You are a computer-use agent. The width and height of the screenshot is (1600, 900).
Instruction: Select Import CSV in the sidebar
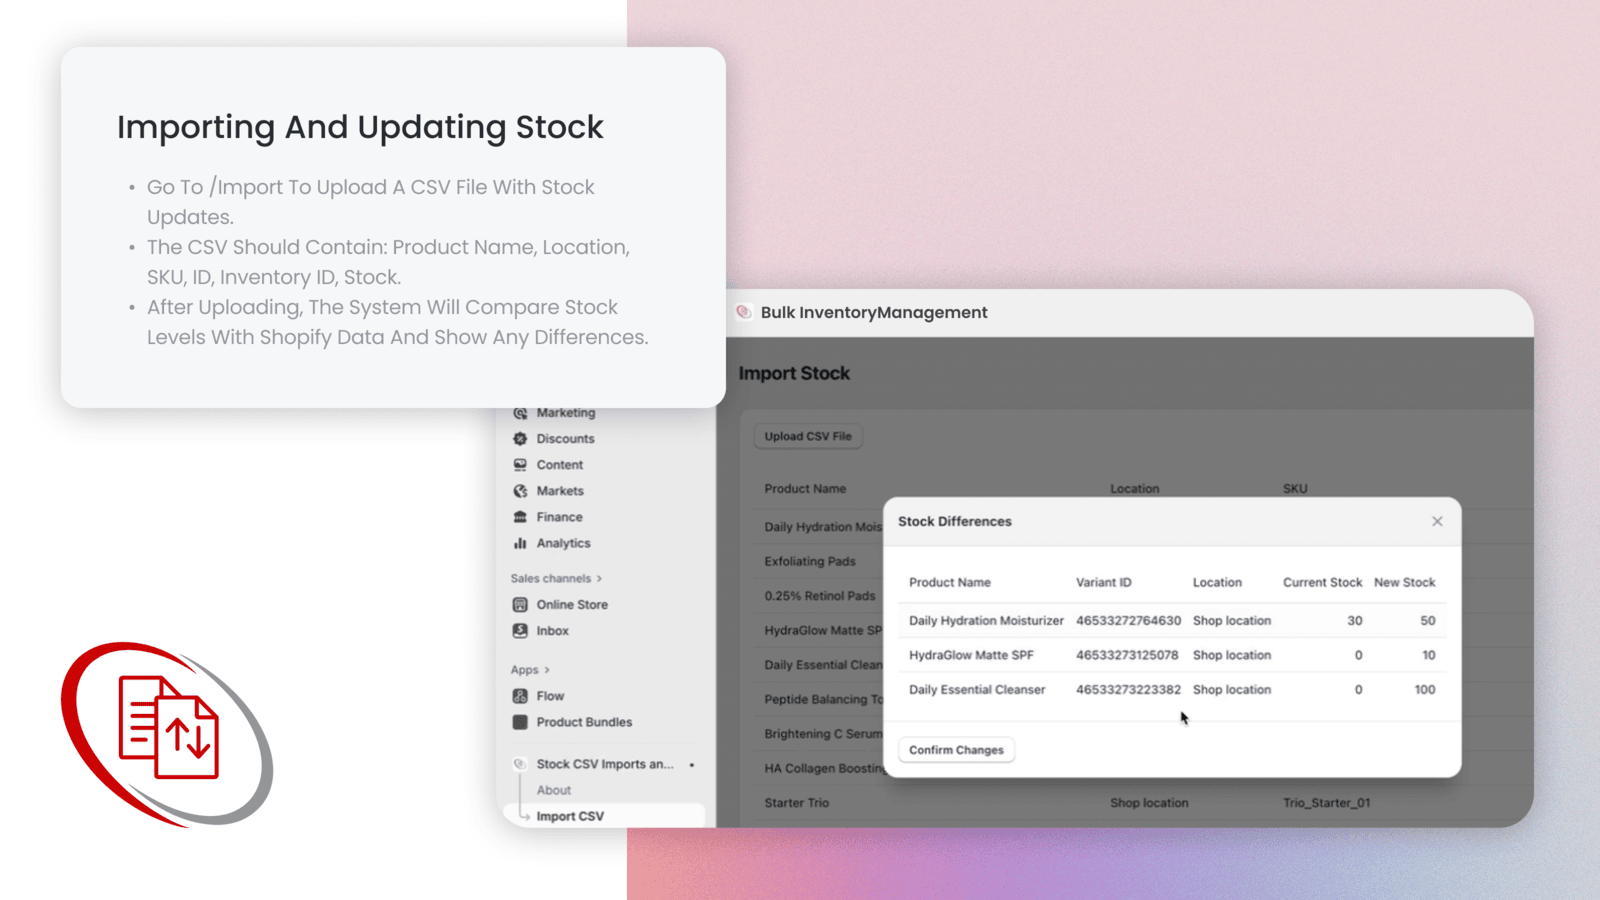[570, 815]
